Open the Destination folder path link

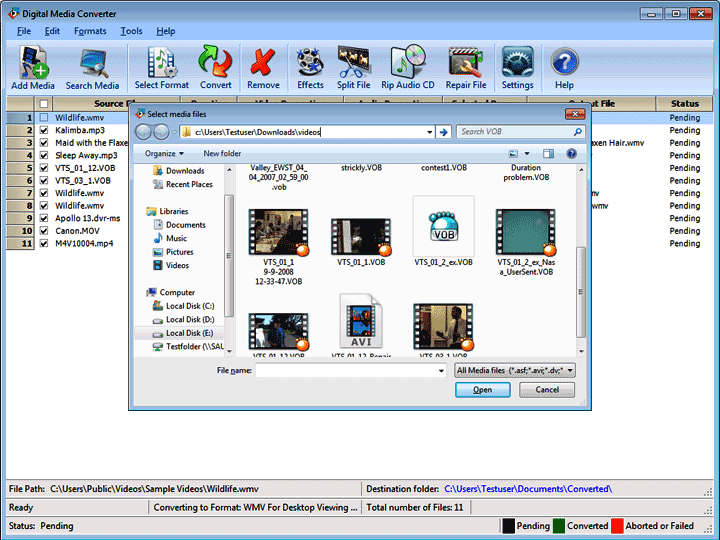[528, 489]
